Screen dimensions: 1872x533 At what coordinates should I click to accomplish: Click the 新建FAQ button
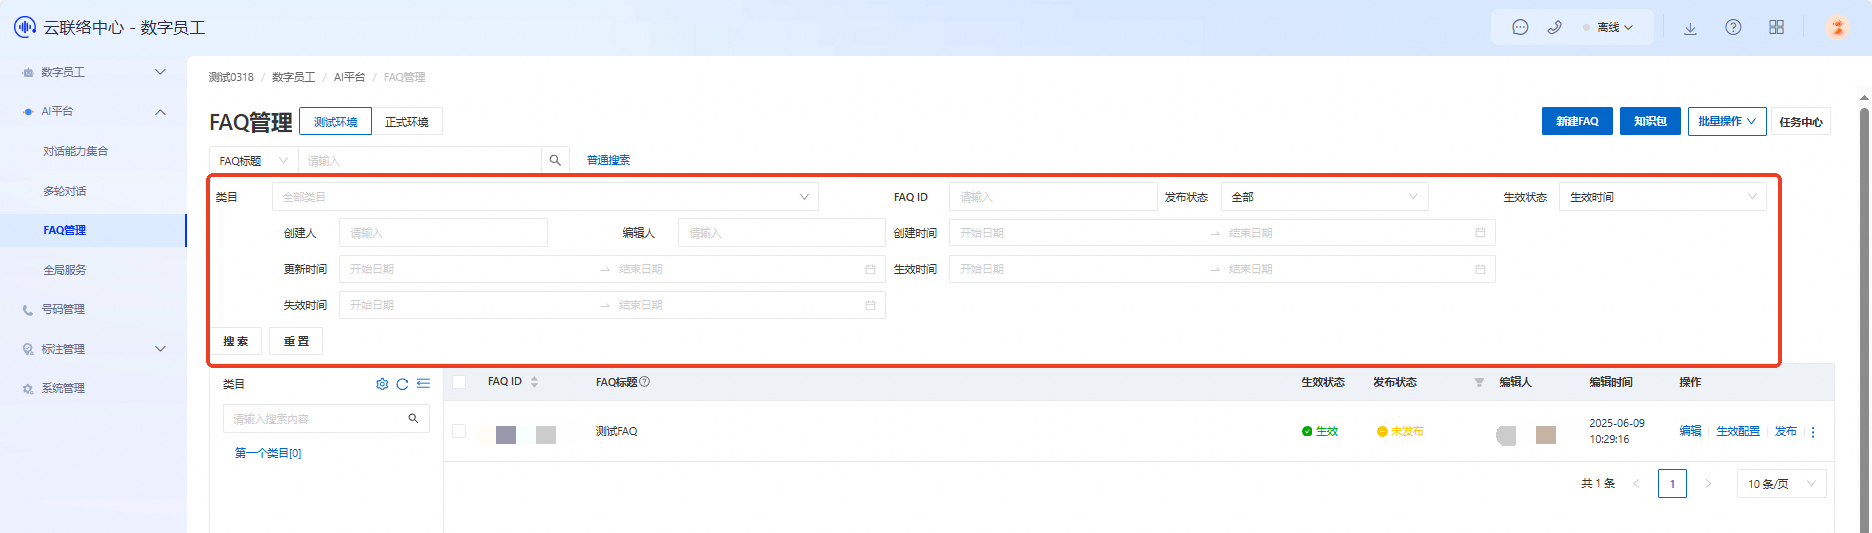[1577, 121]
